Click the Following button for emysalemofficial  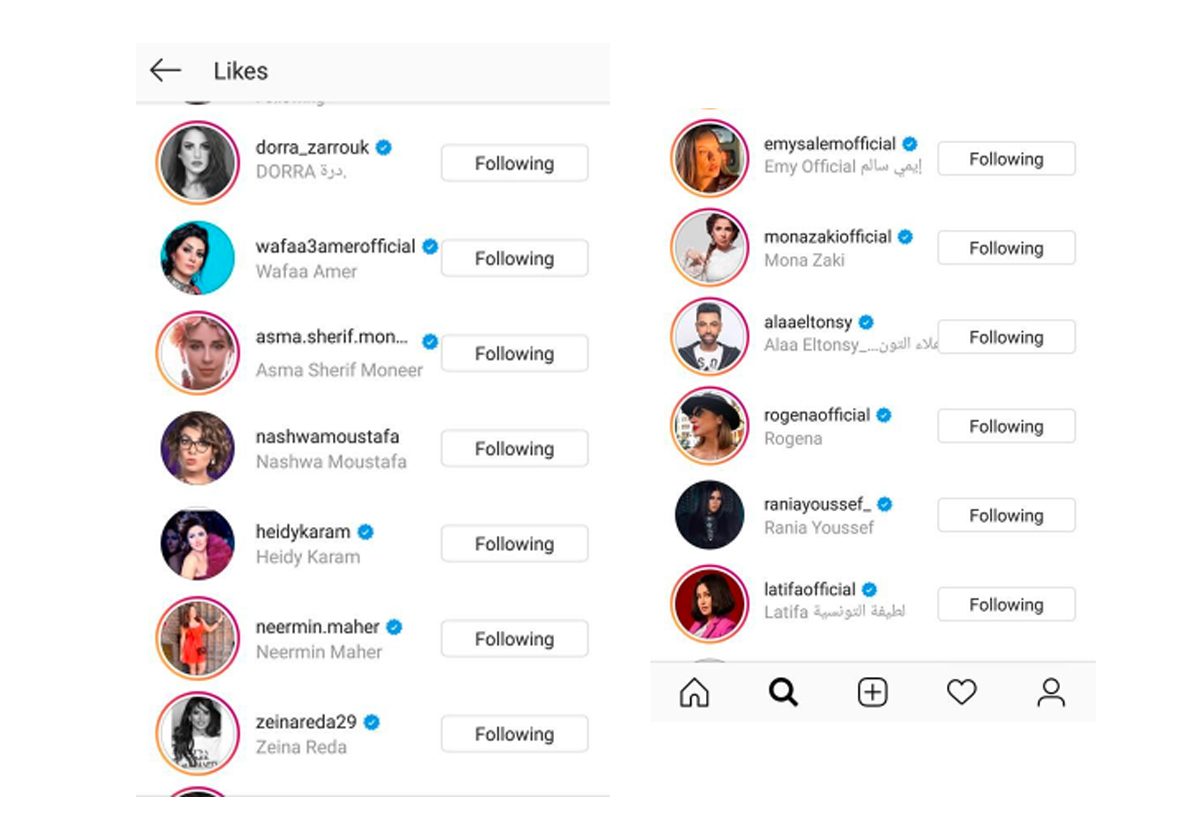pyautogui.click(x=1006, y=159)
